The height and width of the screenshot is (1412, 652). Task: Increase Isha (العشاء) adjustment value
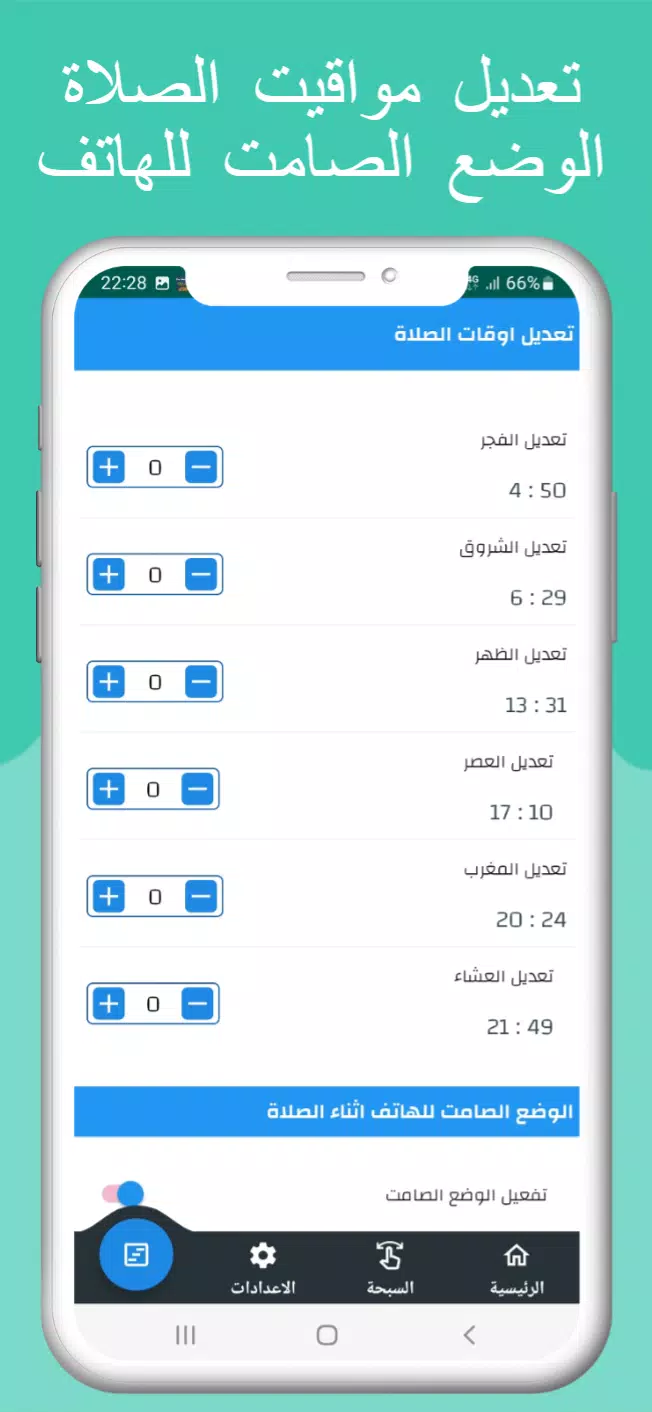[109, 1004]
